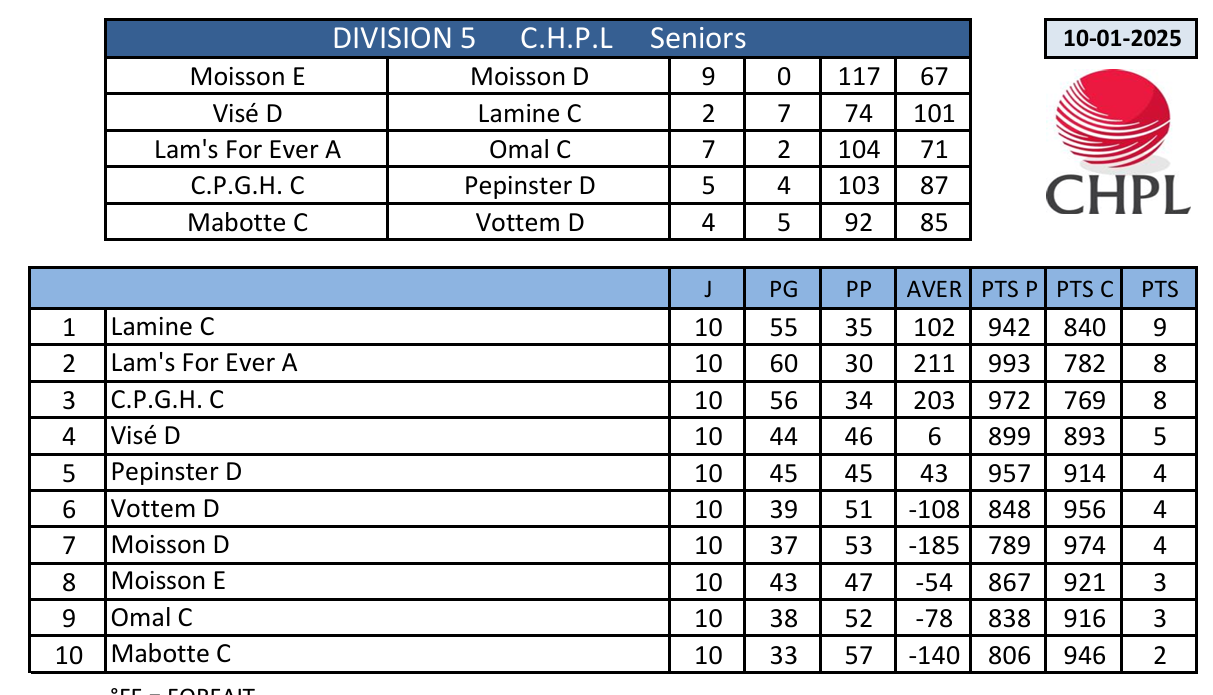Viewport: 1213px width, 695px height.
Task: Click the 10-01-2025 date box
Action: [x=1122, y=39]
